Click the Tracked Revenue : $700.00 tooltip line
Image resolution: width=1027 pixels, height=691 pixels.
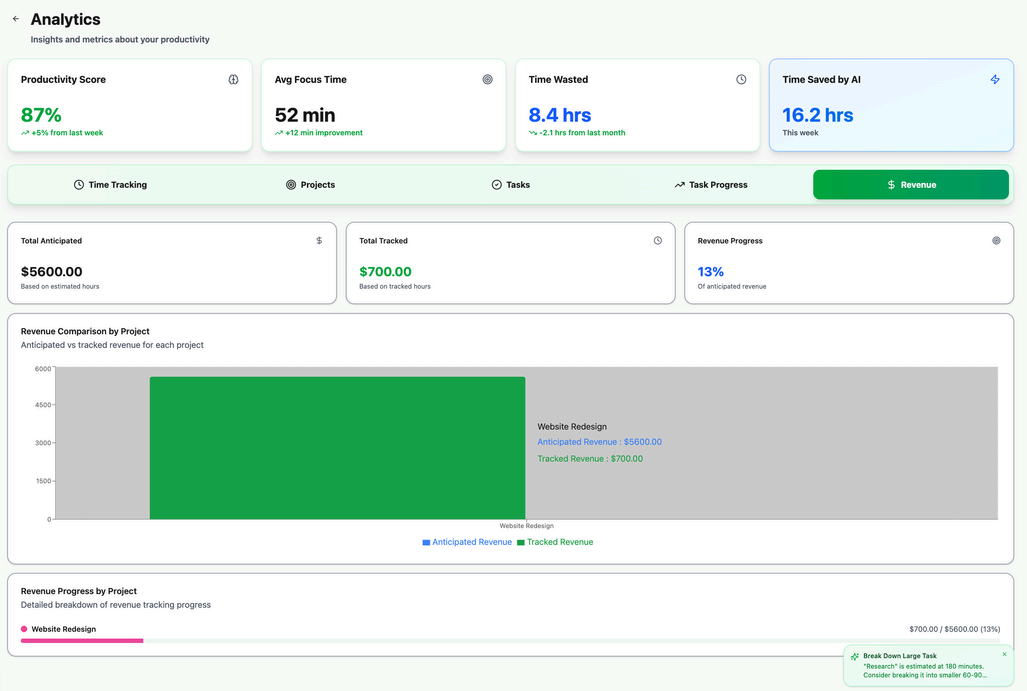[x=590, y=459]
